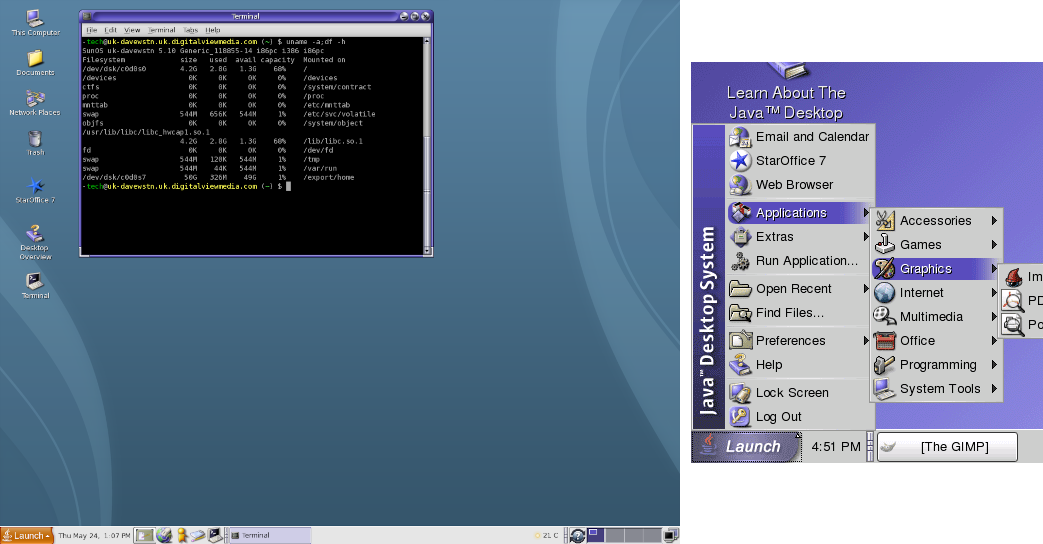Click the terminal's vertical scrollbar down arrow

[428, 251]
